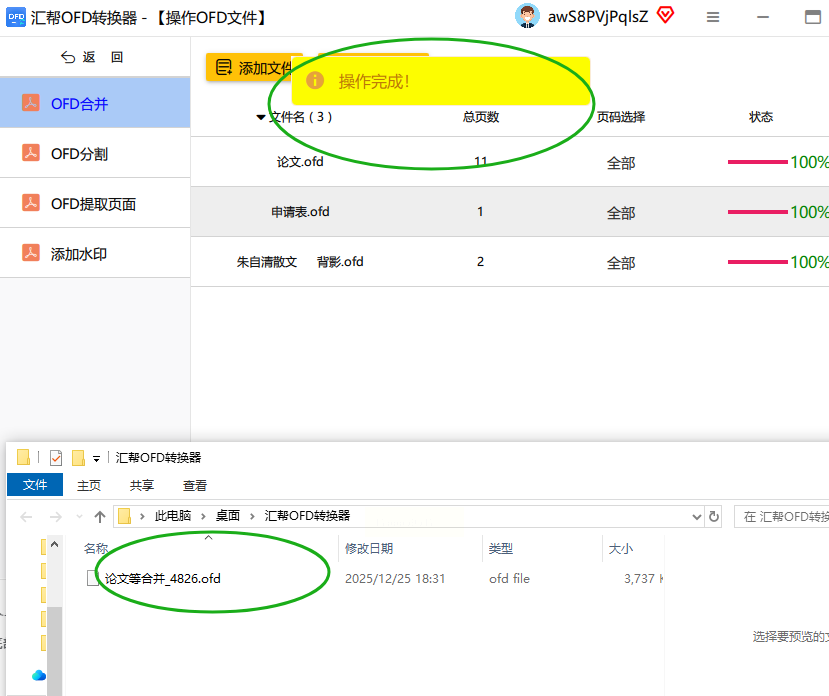
Task: Click the progress bar of 论文.ofd
Action: pyautogui.click(x=758, y=162)
